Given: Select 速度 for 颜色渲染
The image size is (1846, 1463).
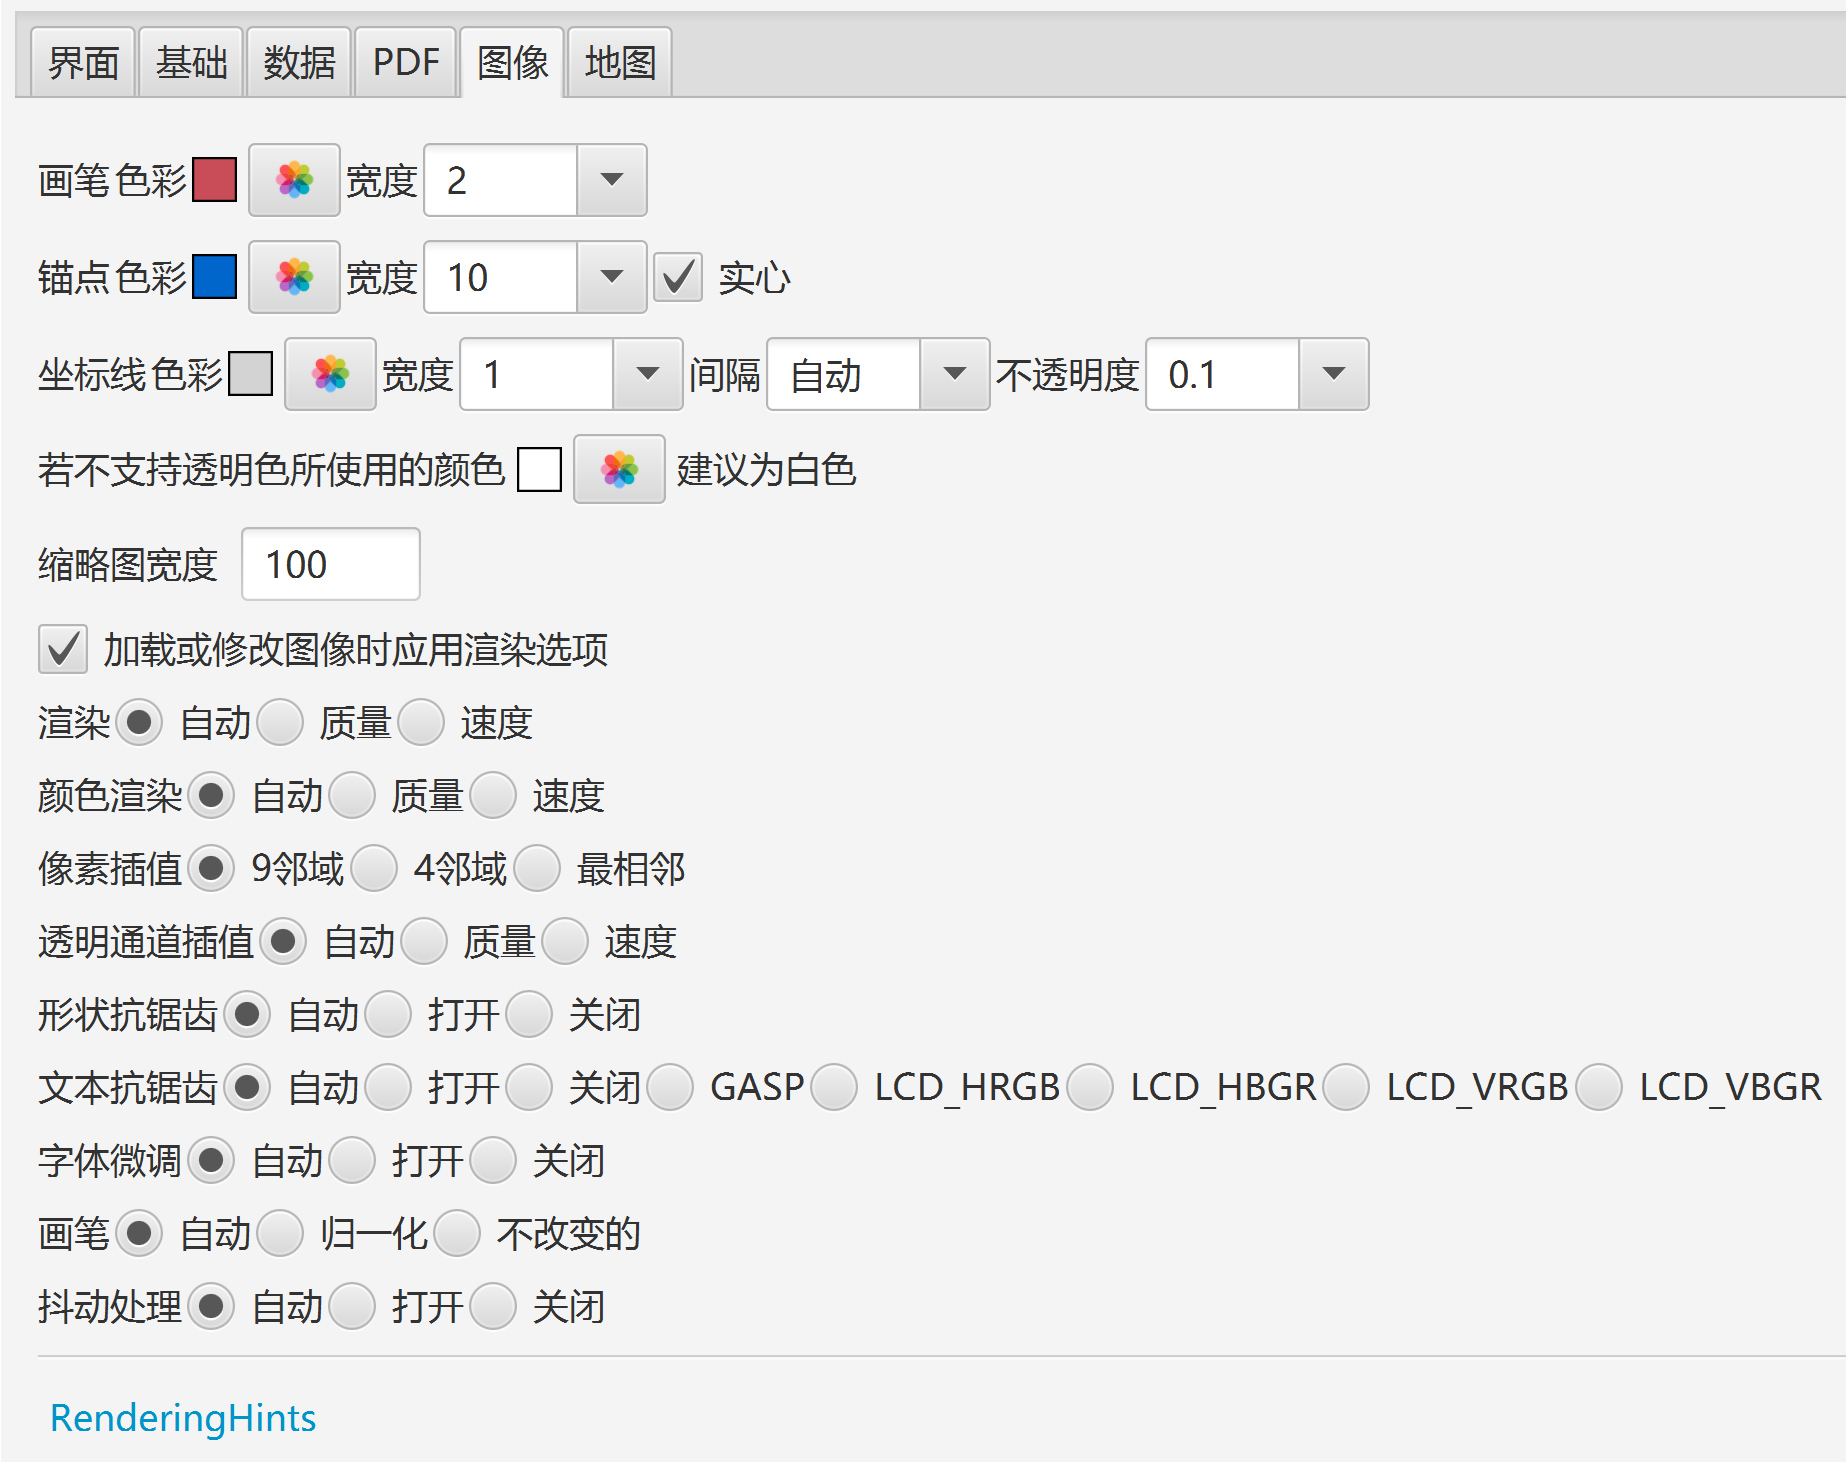Looking at the screenshot, I should (493, 795).
